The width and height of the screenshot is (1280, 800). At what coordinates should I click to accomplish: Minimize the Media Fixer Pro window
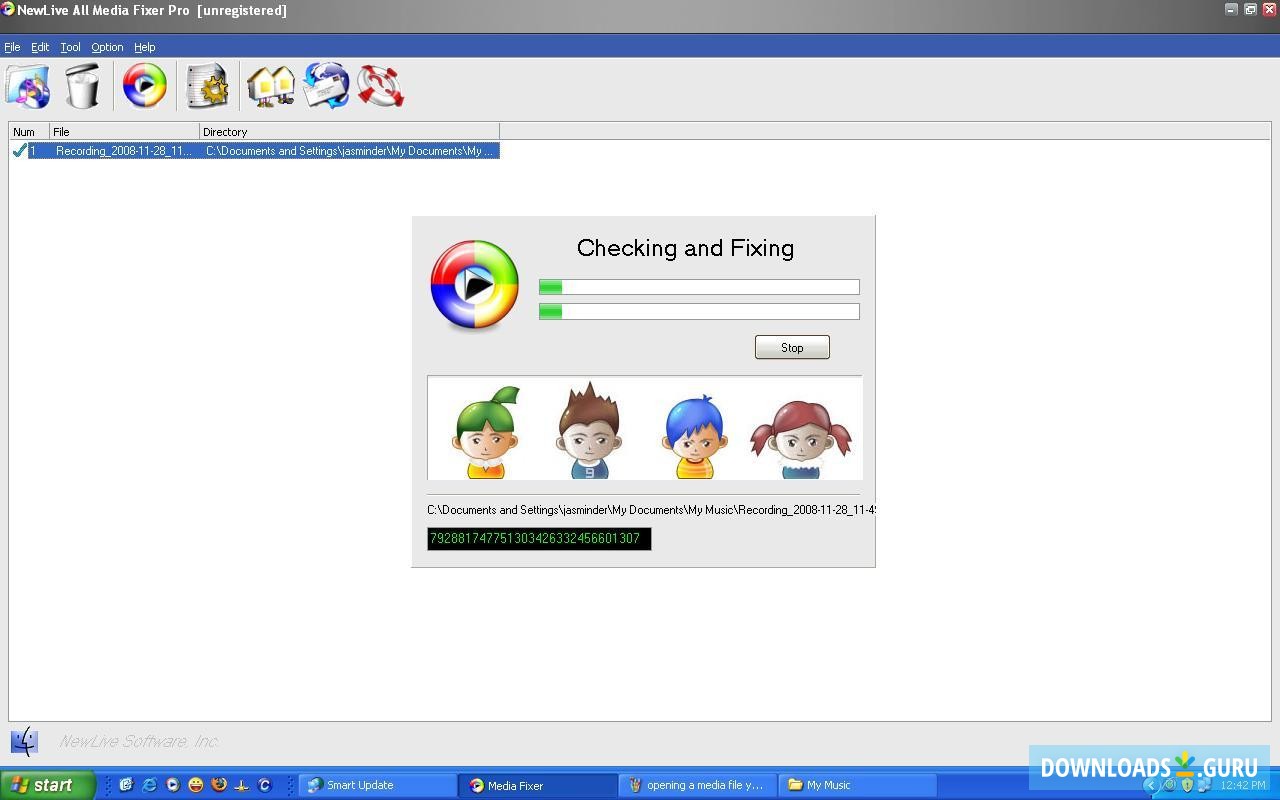(1231, 9)
